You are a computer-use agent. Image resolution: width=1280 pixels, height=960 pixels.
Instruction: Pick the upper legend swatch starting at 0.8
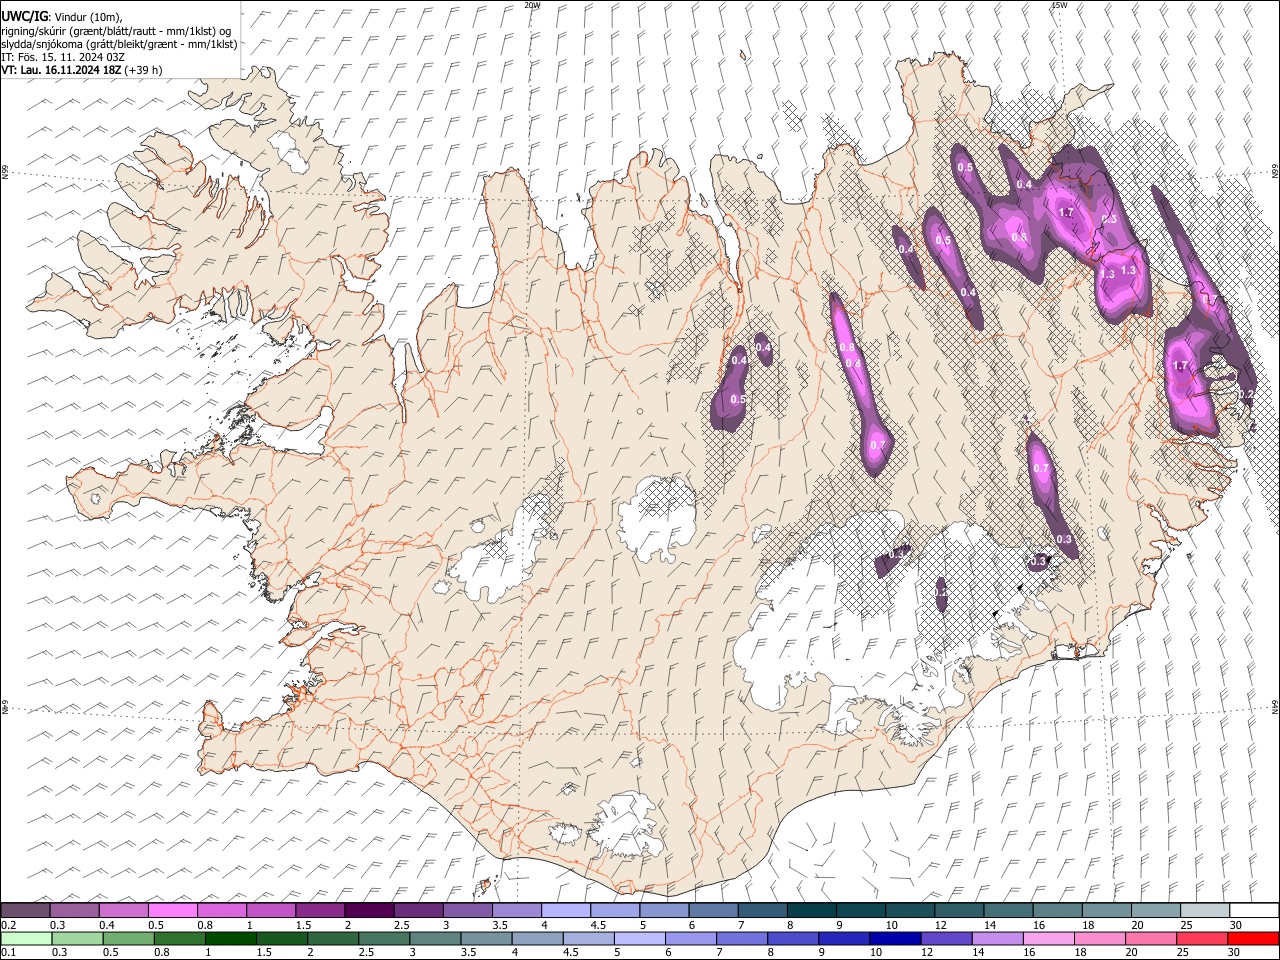[x=221, y=910]
